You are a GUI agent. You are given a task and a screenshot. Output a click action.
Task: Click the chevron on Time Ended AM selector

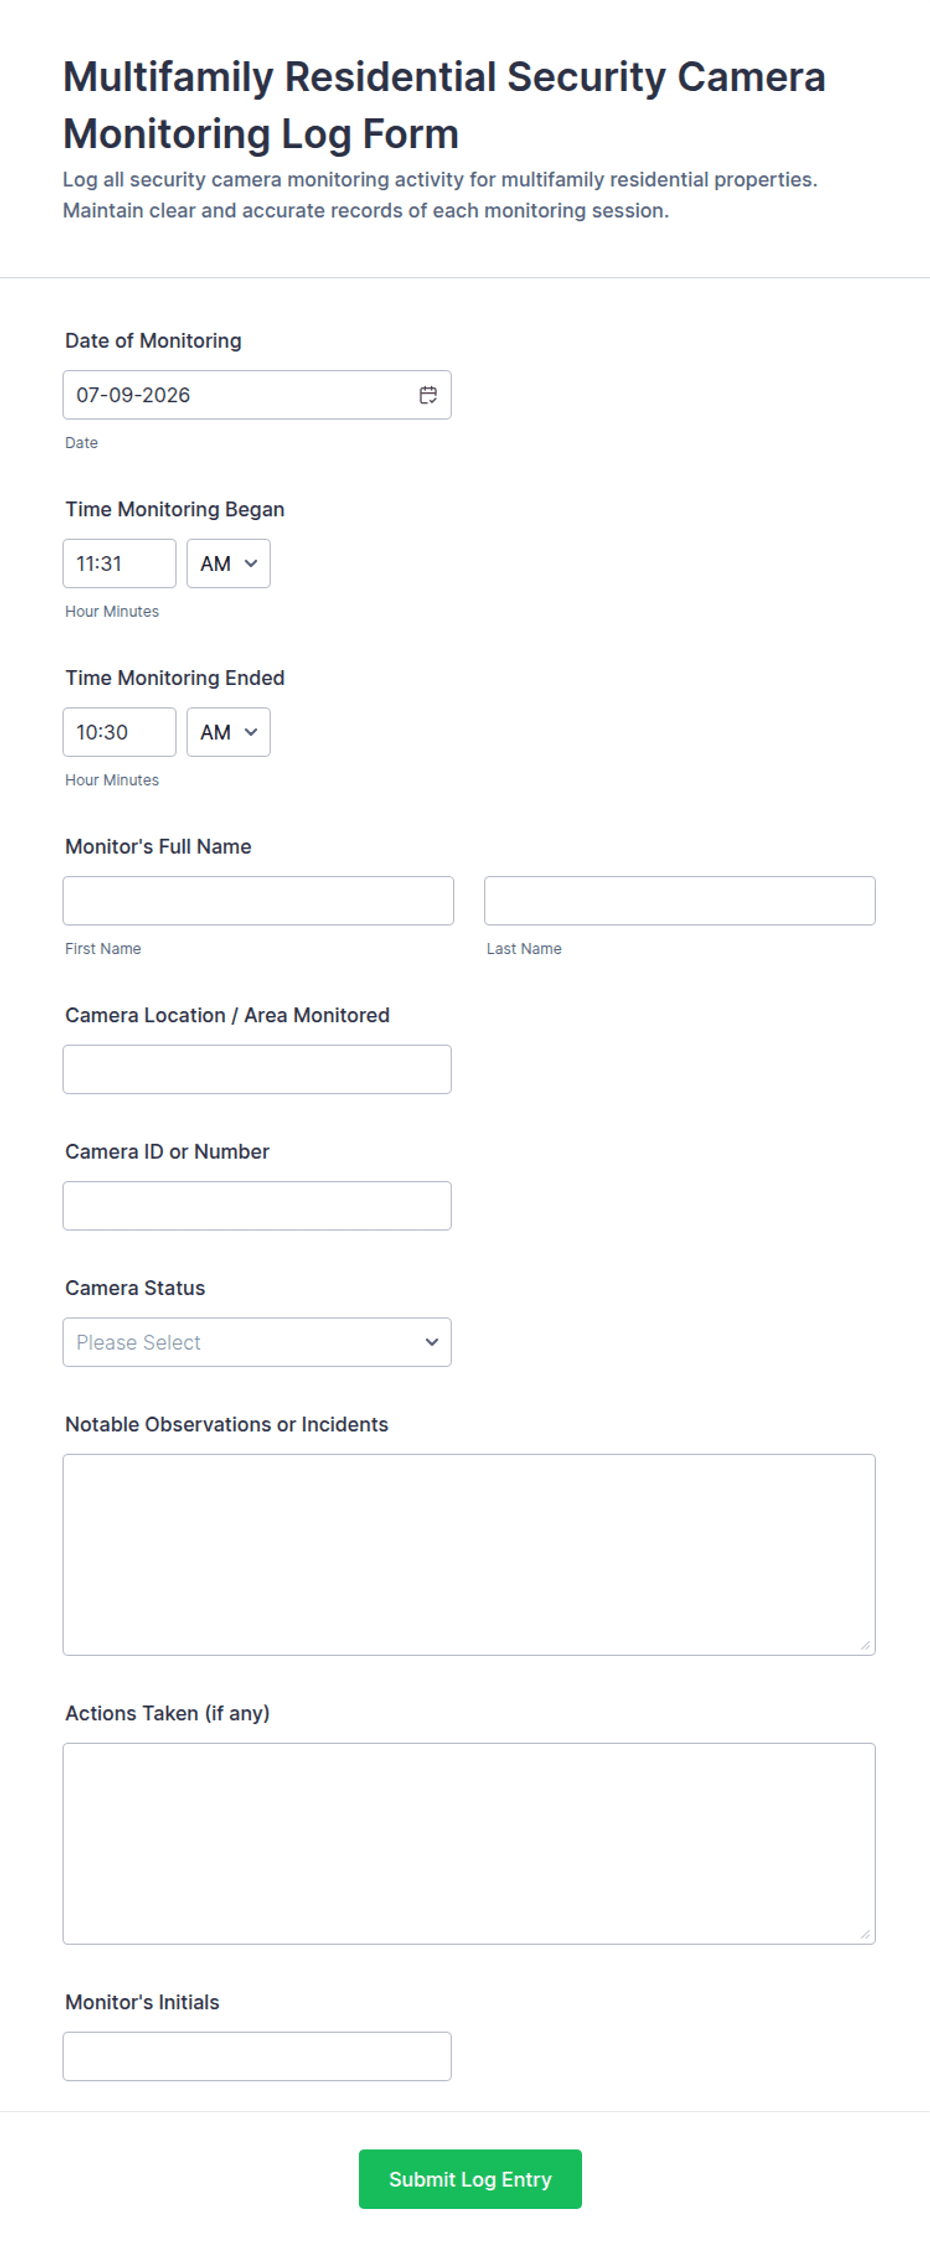[x=251, y=732]
